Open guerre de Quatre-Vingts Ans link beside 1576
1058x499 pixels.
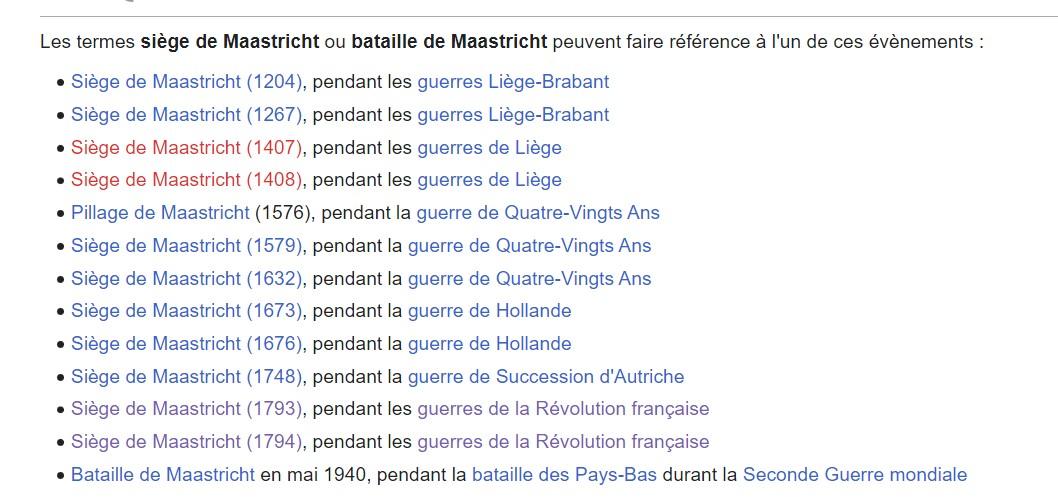tap(538, 213)
